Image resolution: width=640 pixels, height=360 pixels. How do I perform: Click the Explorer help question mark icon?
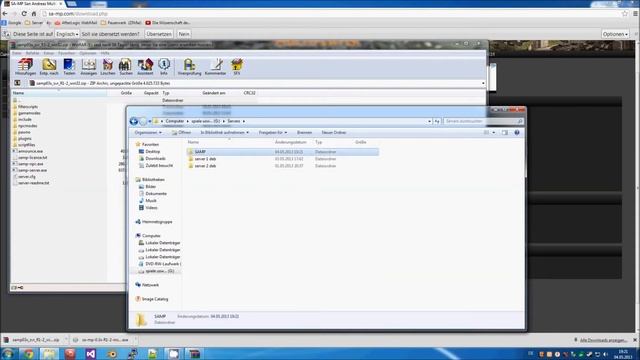(517, 133)
